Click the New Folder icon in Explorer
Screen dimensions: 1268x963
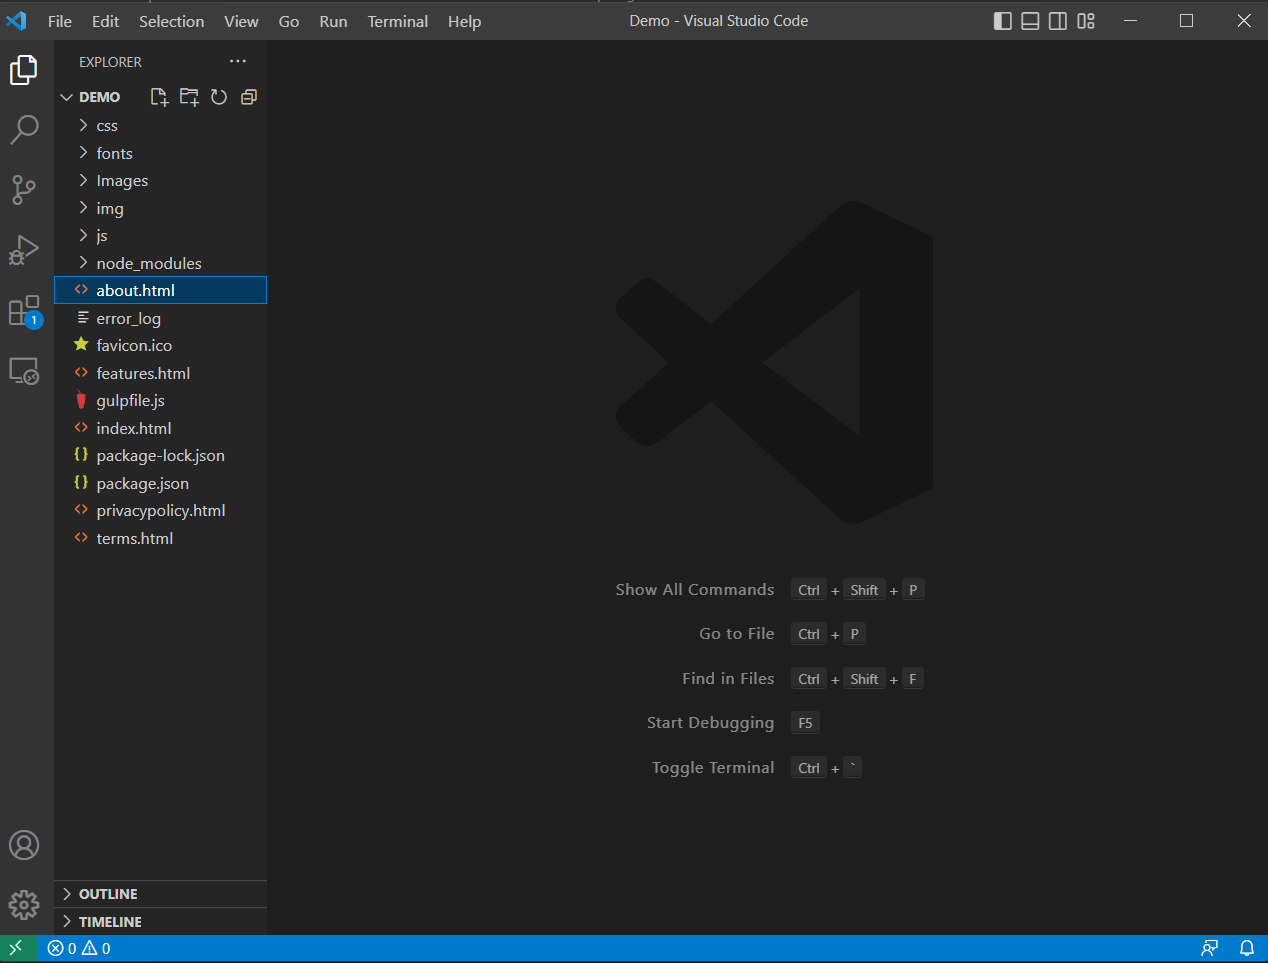click(x=189, y=97)
